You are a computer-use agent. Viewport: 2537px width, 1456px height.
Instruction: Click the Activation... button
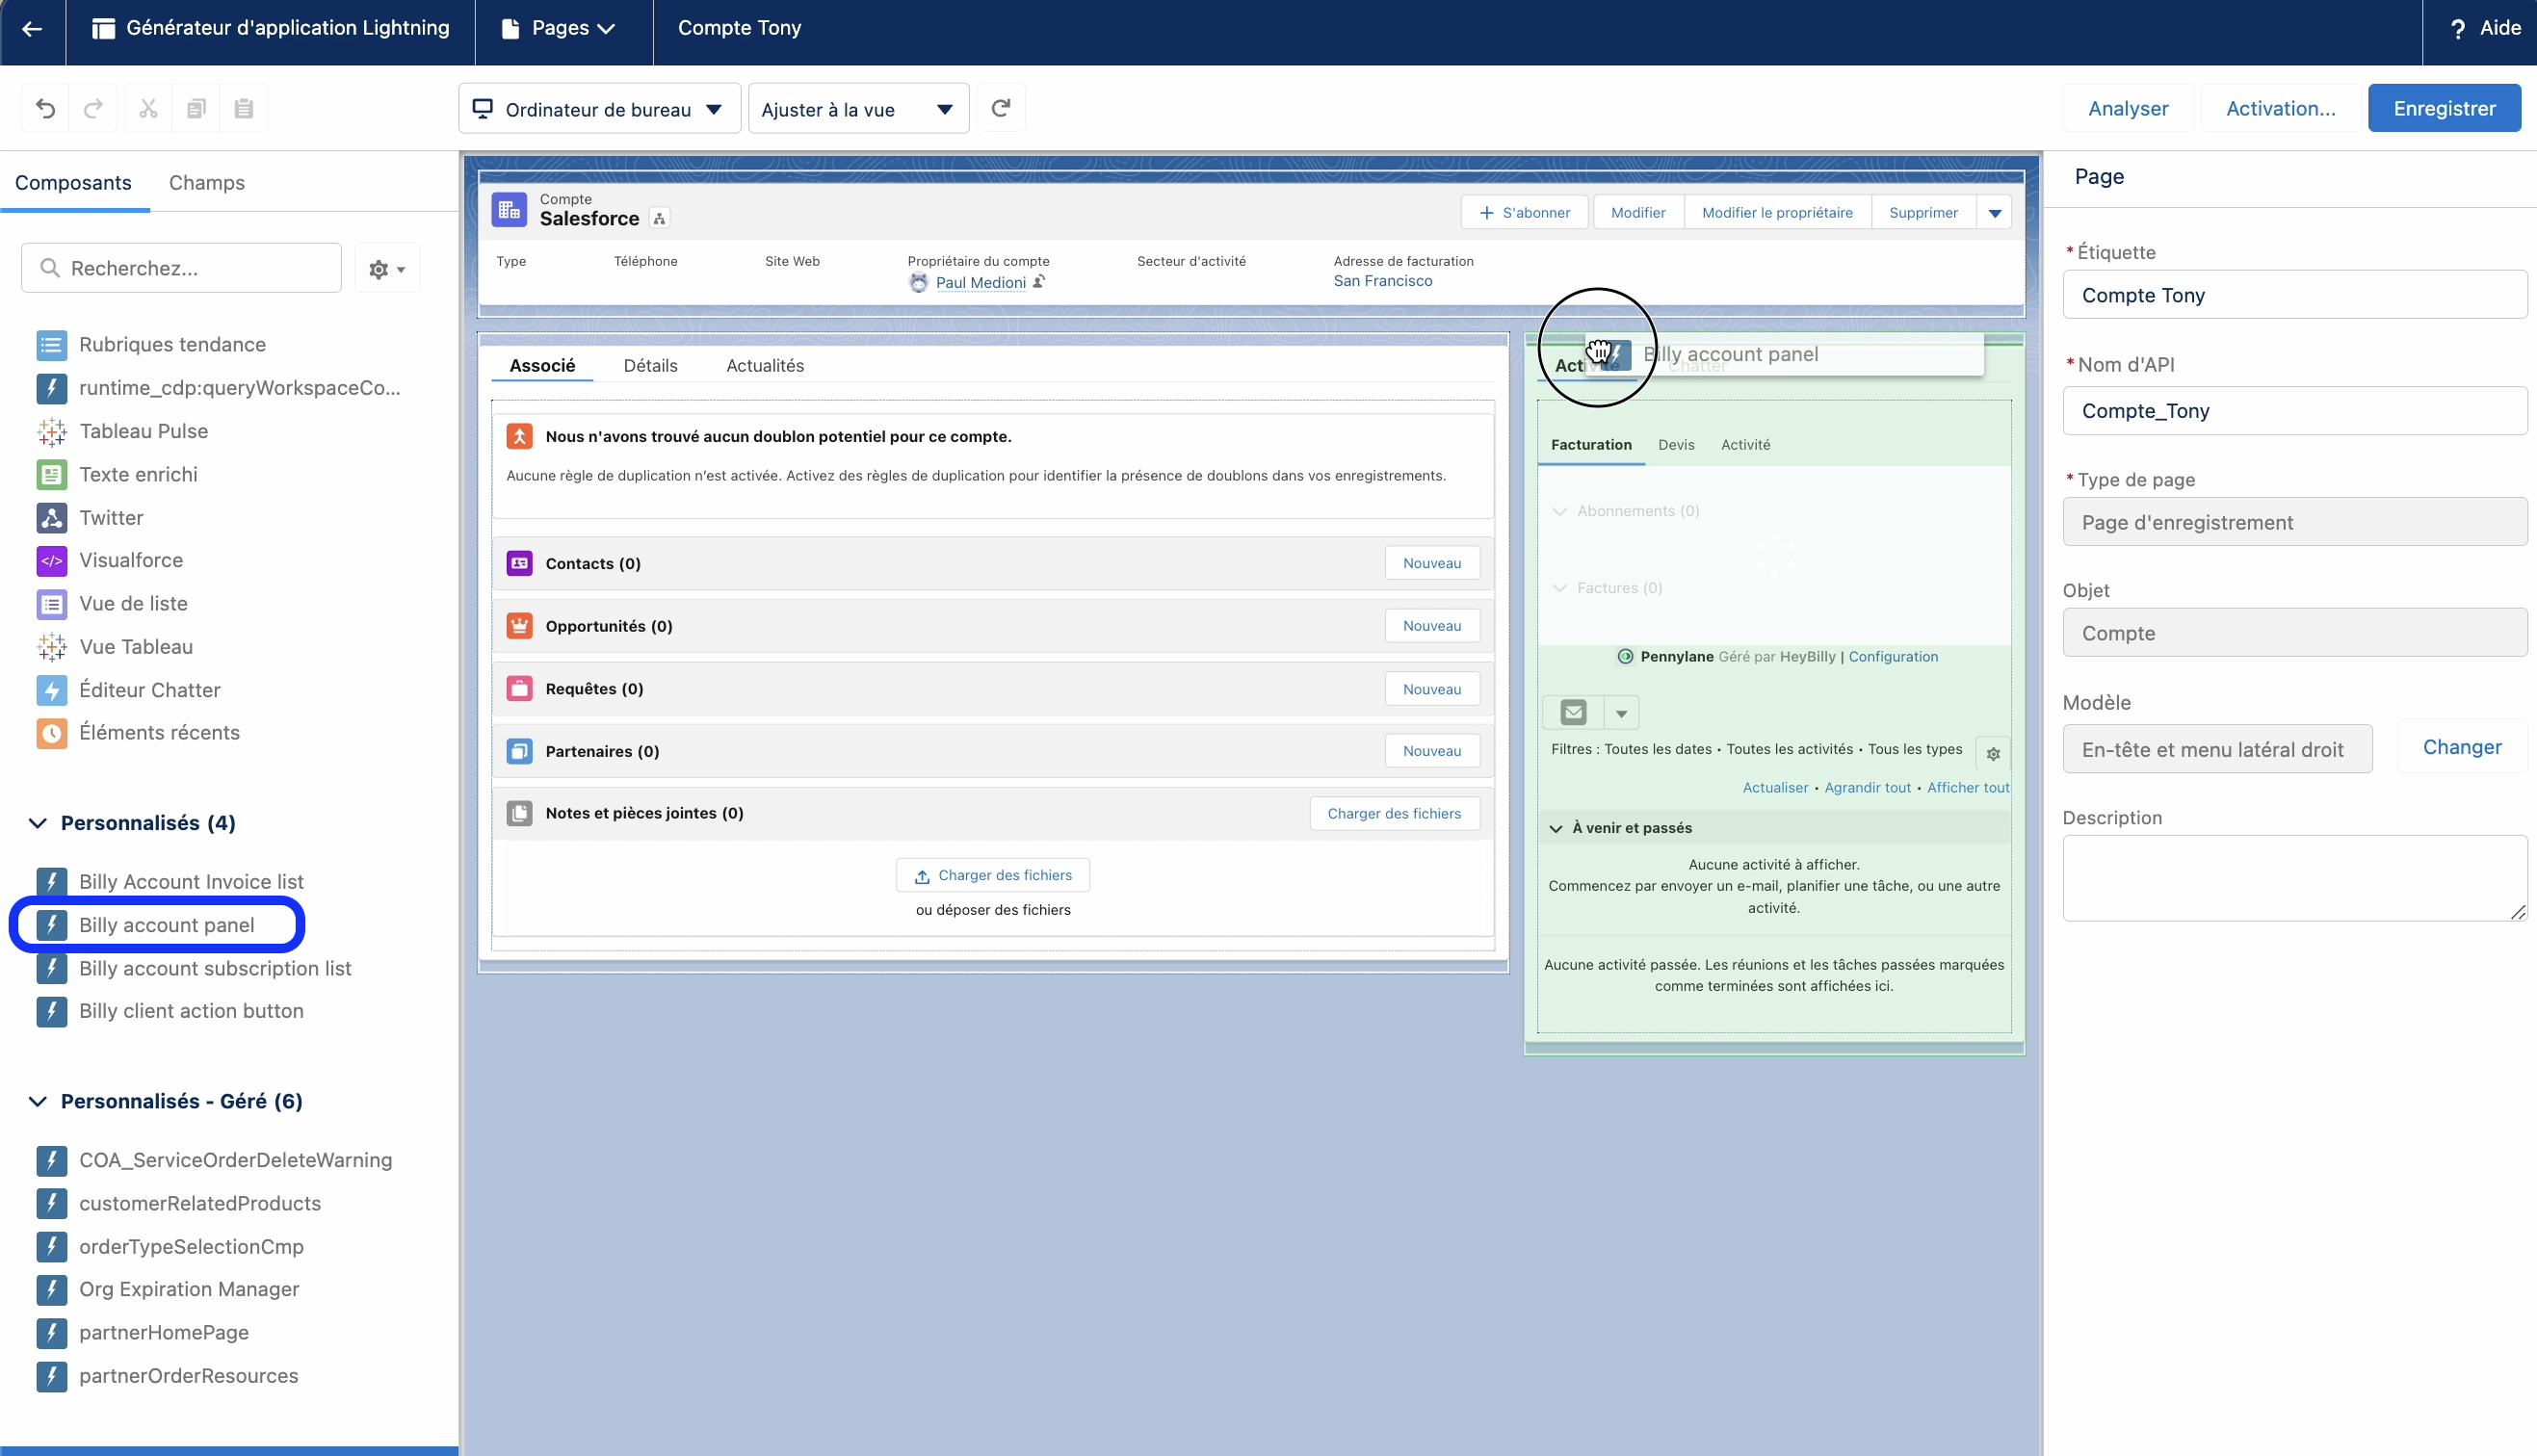[x=2280, y=109]
